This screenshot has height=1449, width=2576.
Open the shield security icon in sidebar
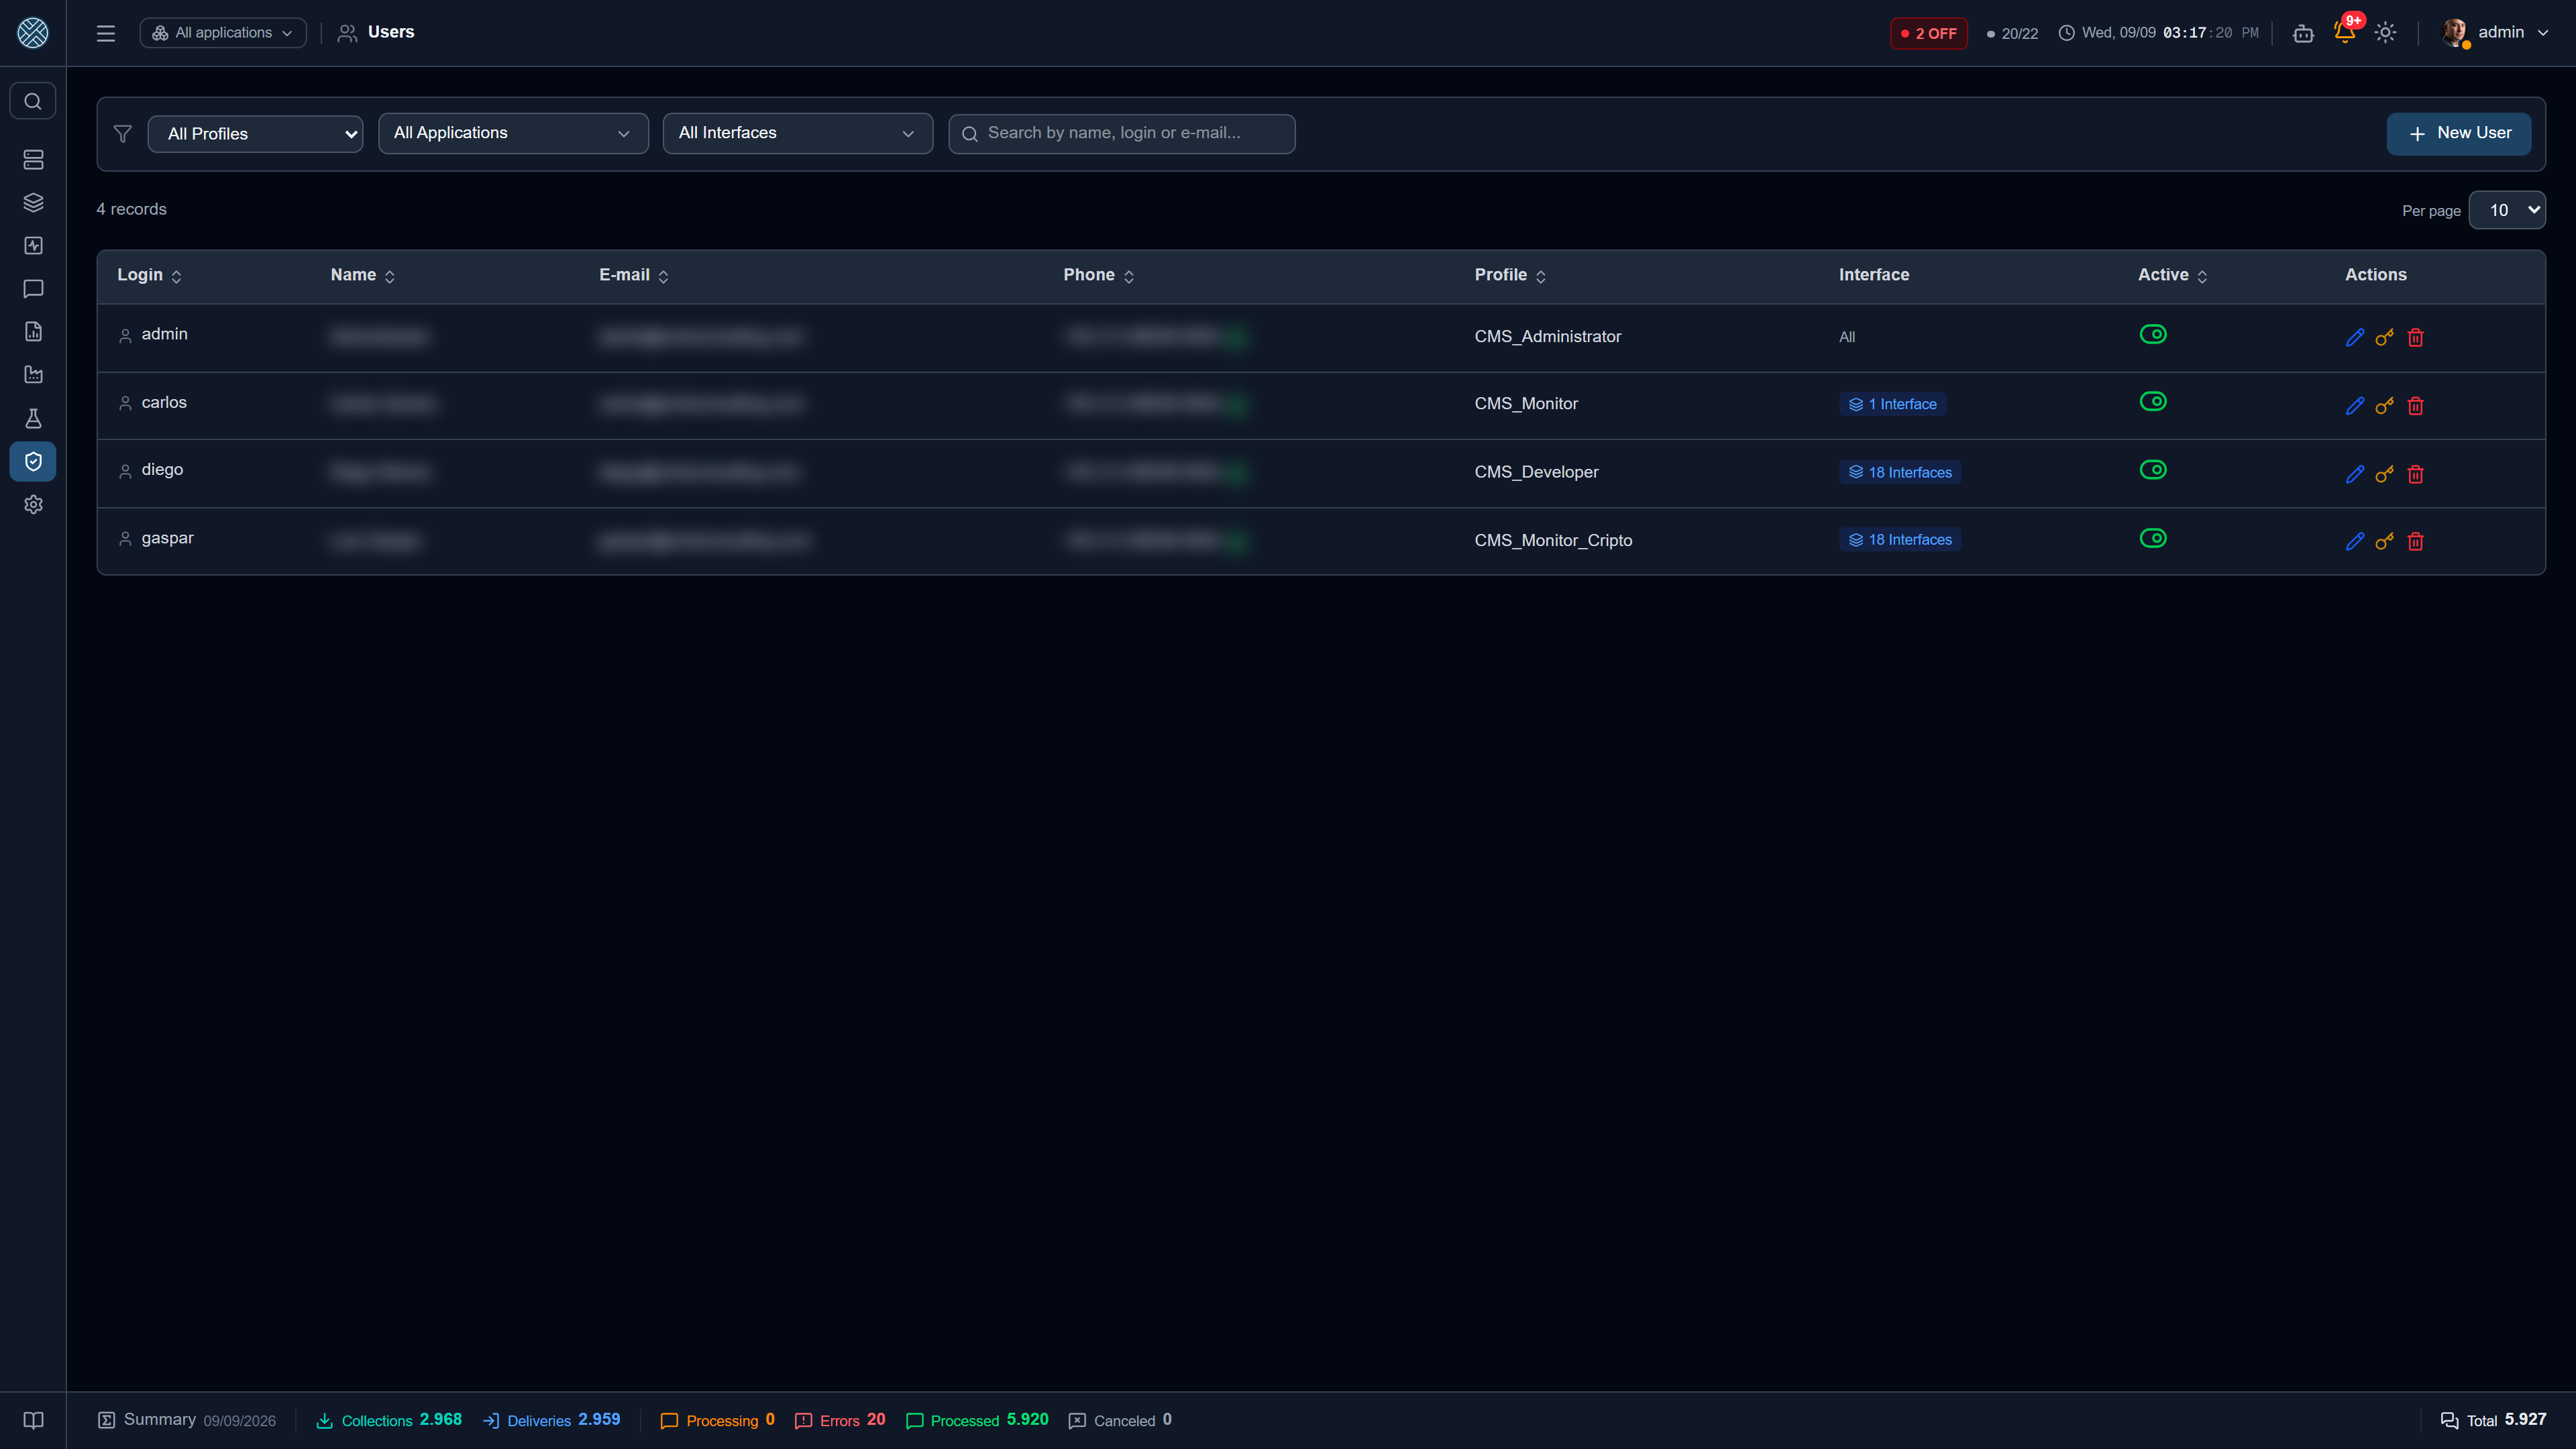[33, 461]
